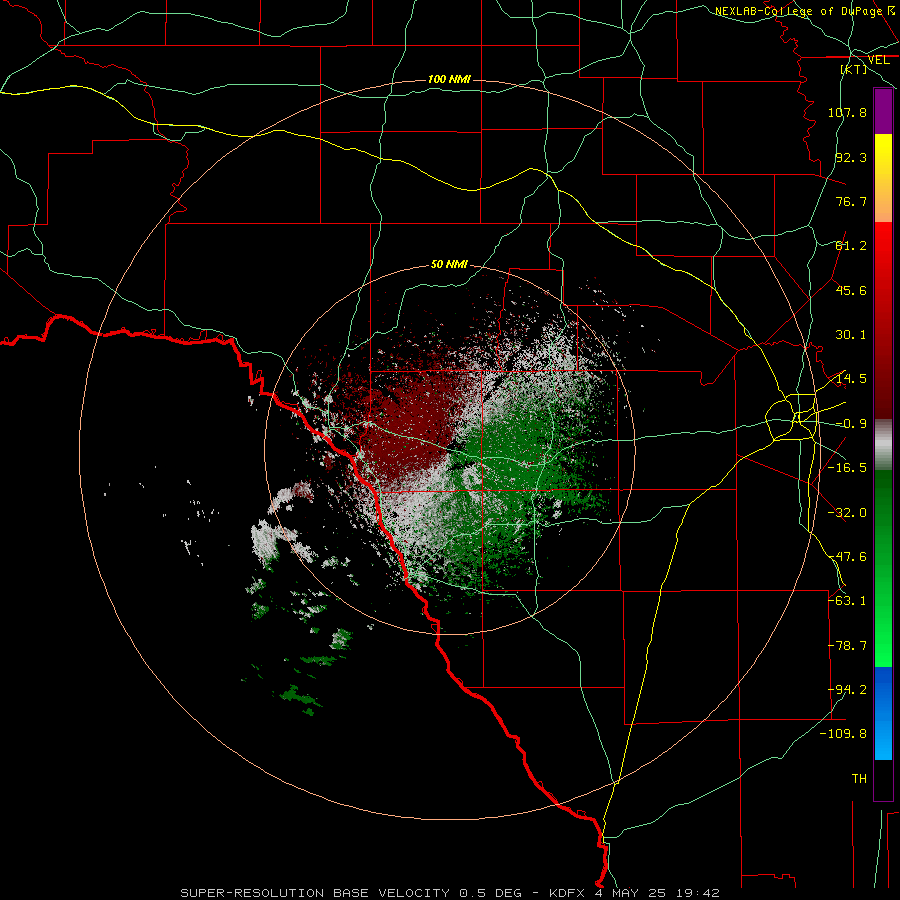Viewport: 900px width, 900px height.
Task: Click the 61.2 legend value
Action: (x=851, y=246)
